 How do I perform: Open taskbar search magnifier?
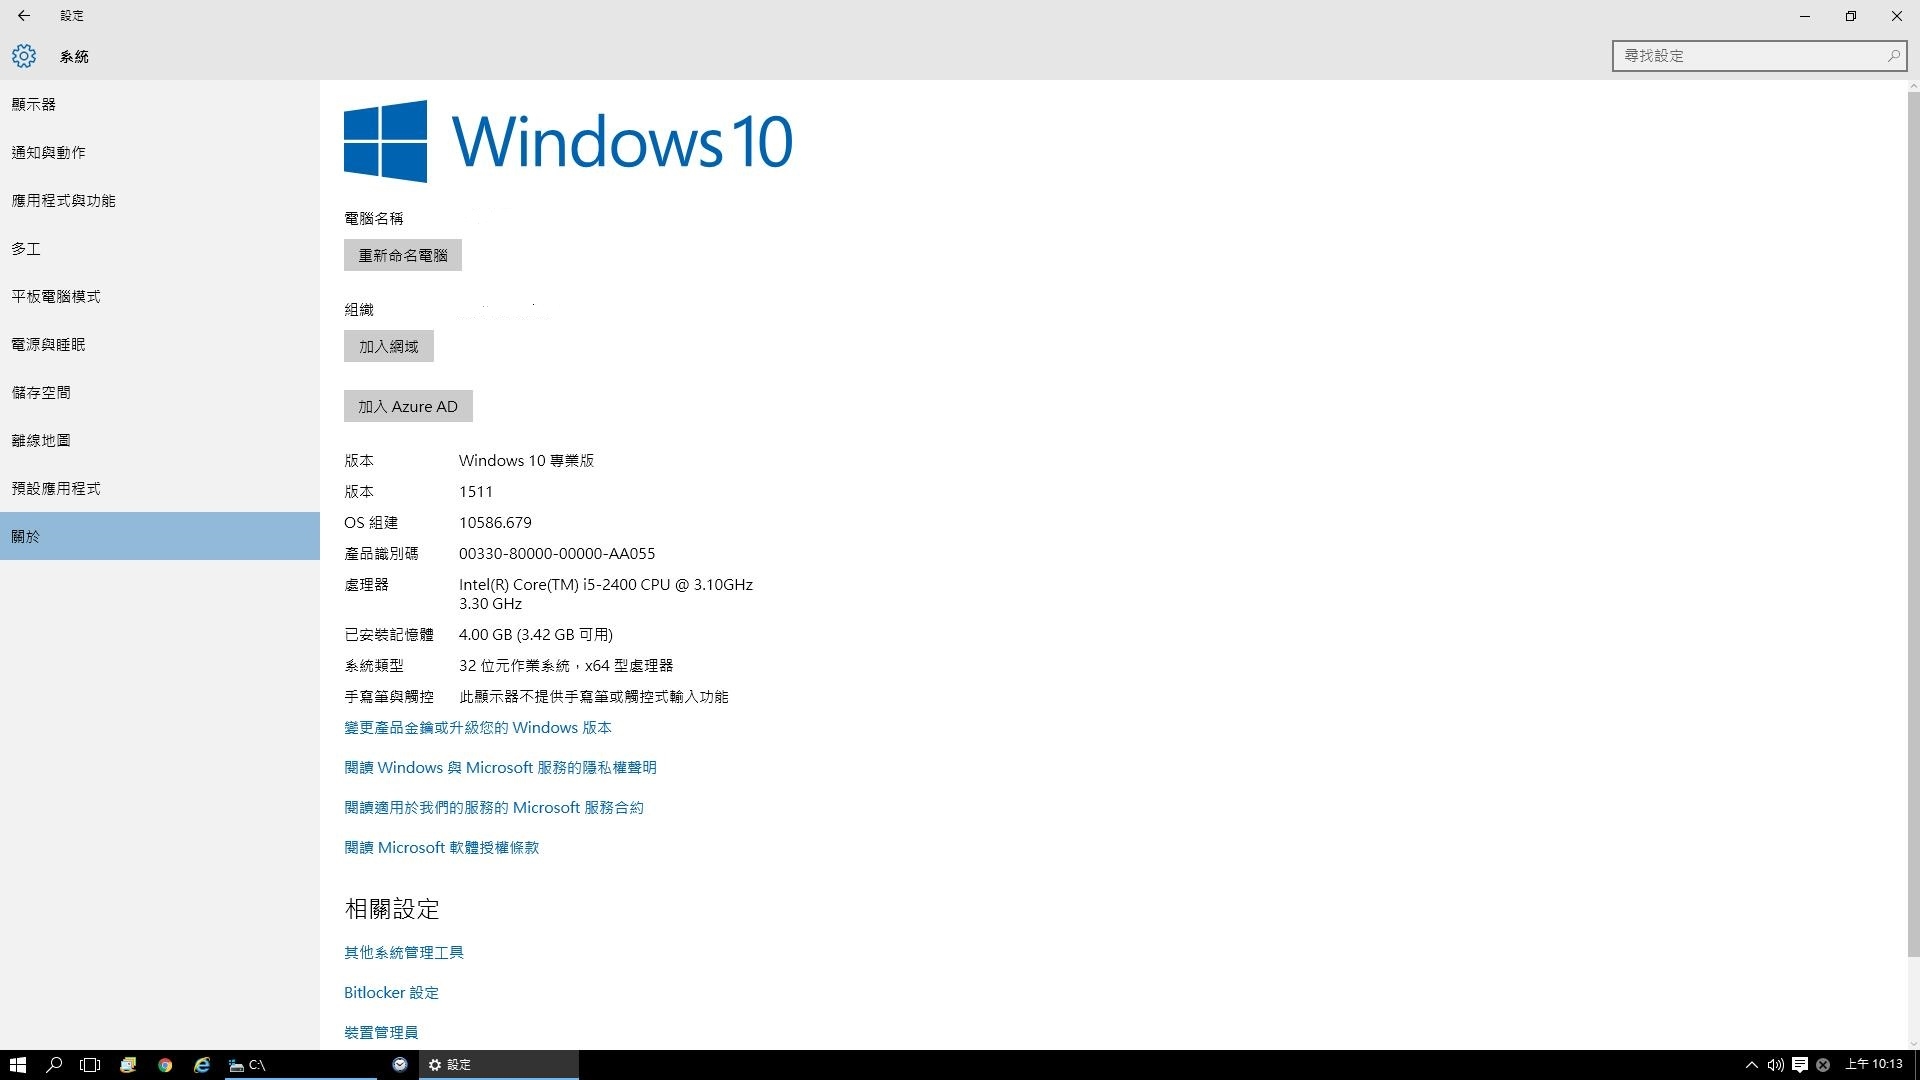coord(54,1065)
